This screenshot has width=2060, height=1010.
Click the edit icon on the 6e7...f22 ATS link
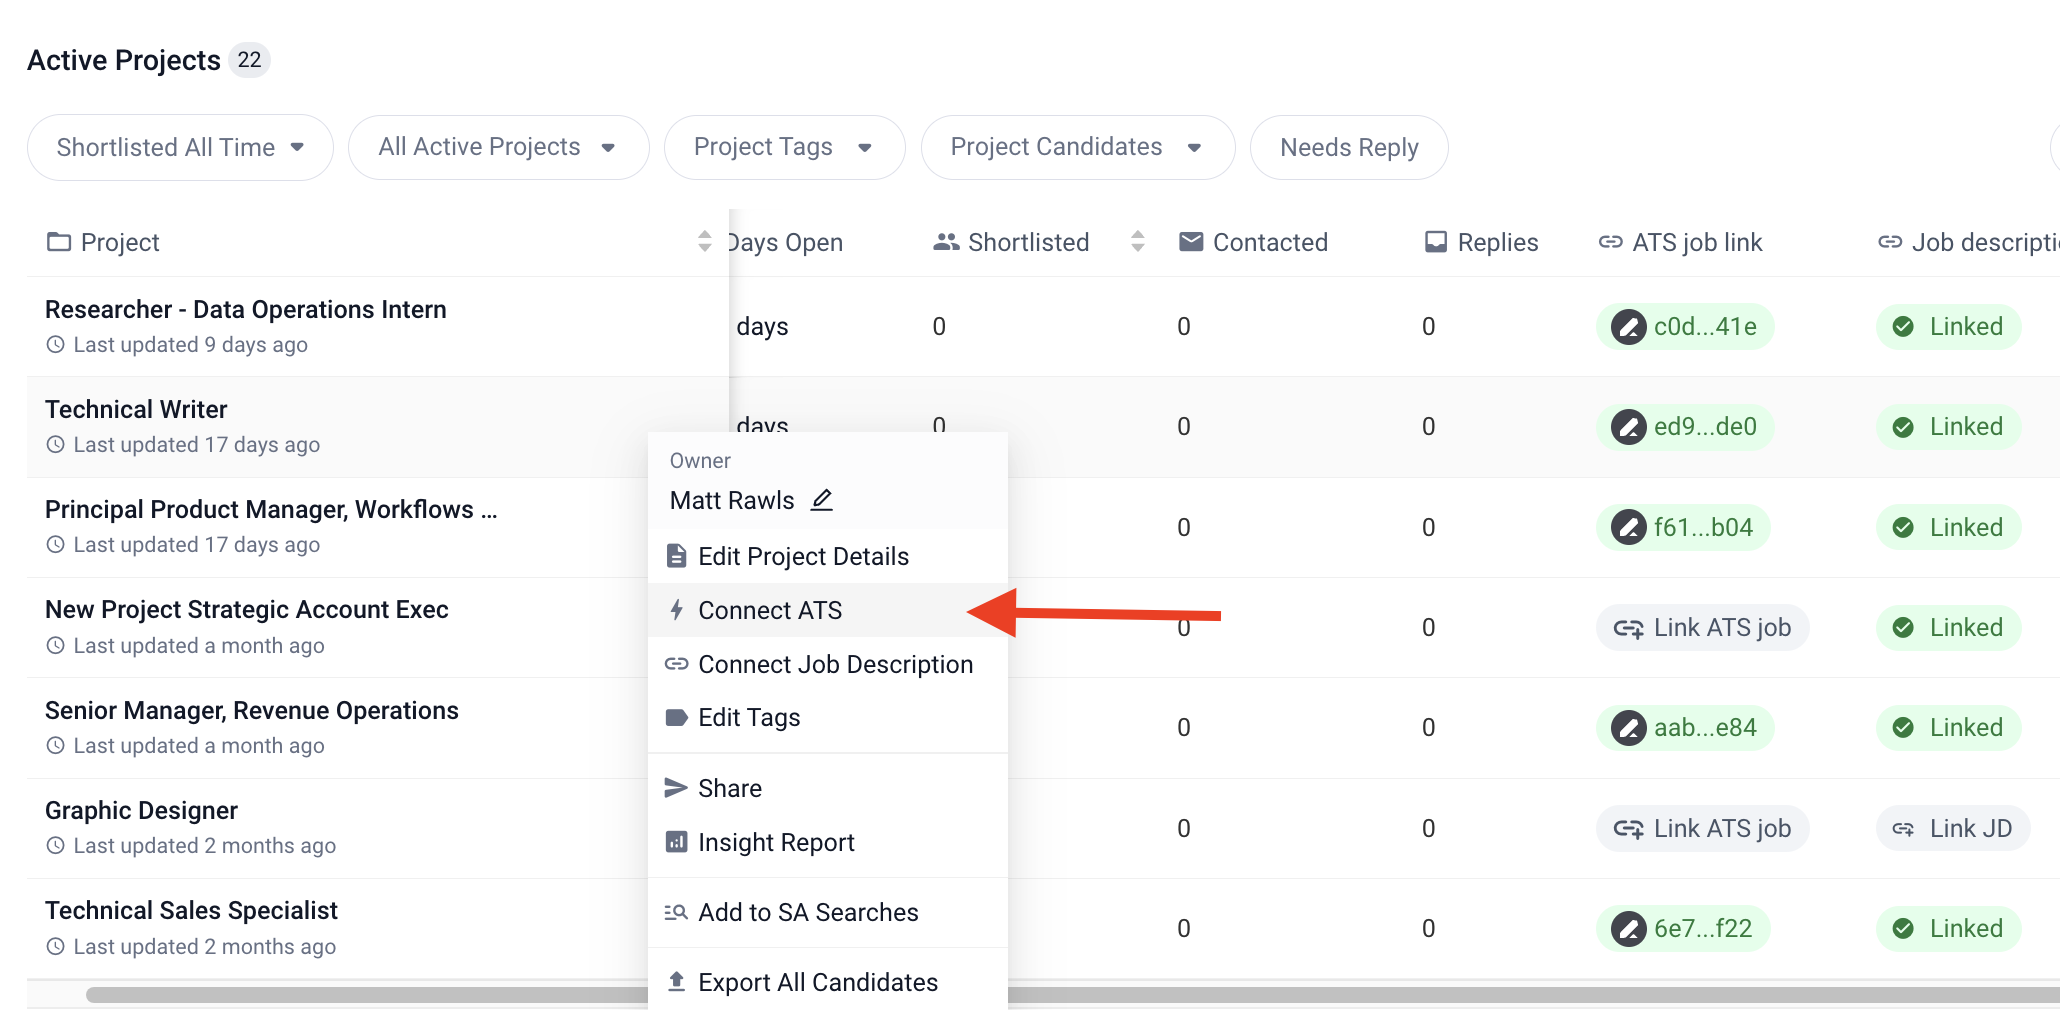pos(1628,929)
